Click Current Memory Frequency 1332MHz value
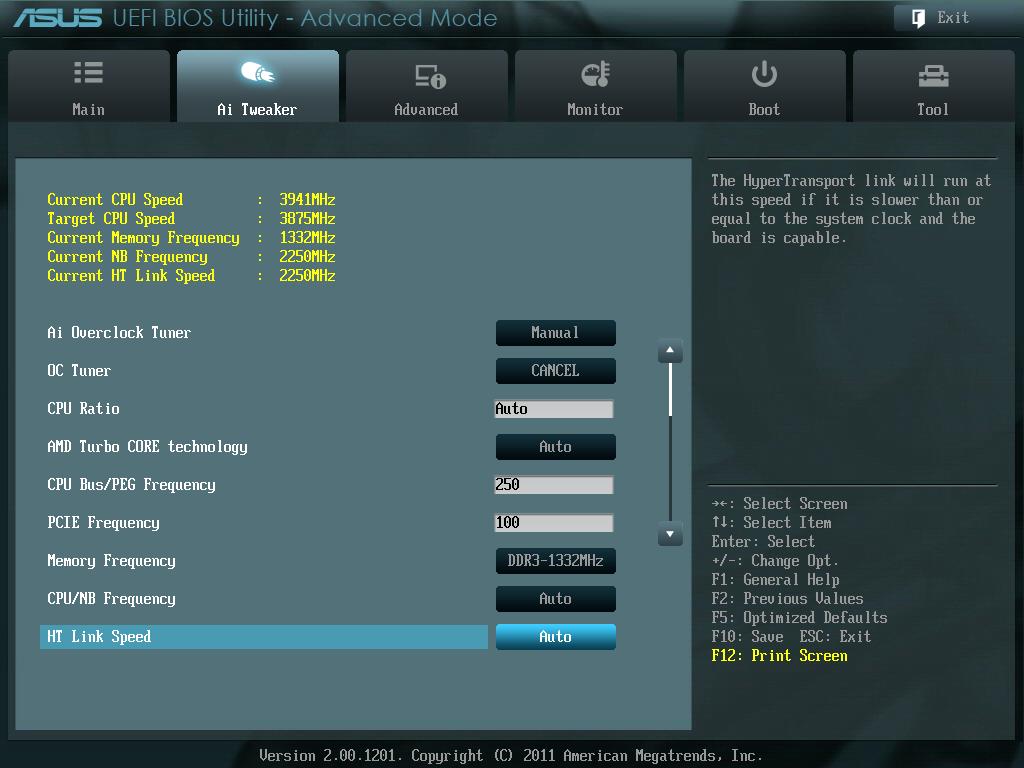Viewport: 1024px width, 768px height. 307,237
